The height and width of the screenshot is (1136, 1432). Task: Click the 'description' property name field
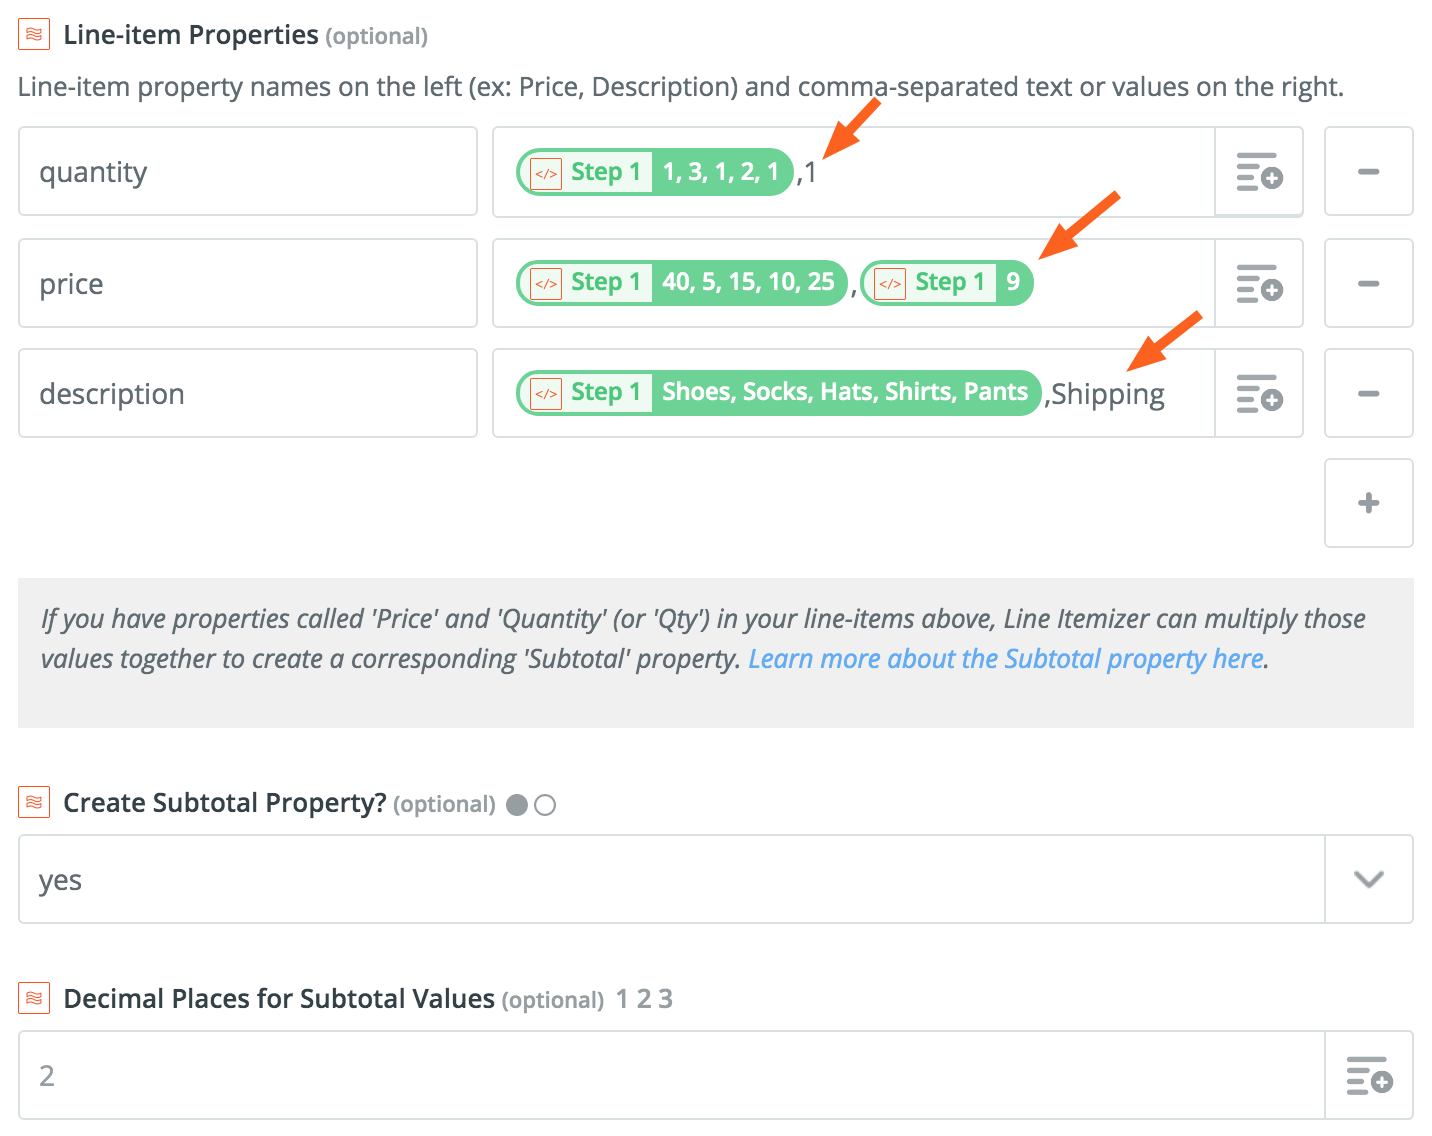[x=247, y=394]
